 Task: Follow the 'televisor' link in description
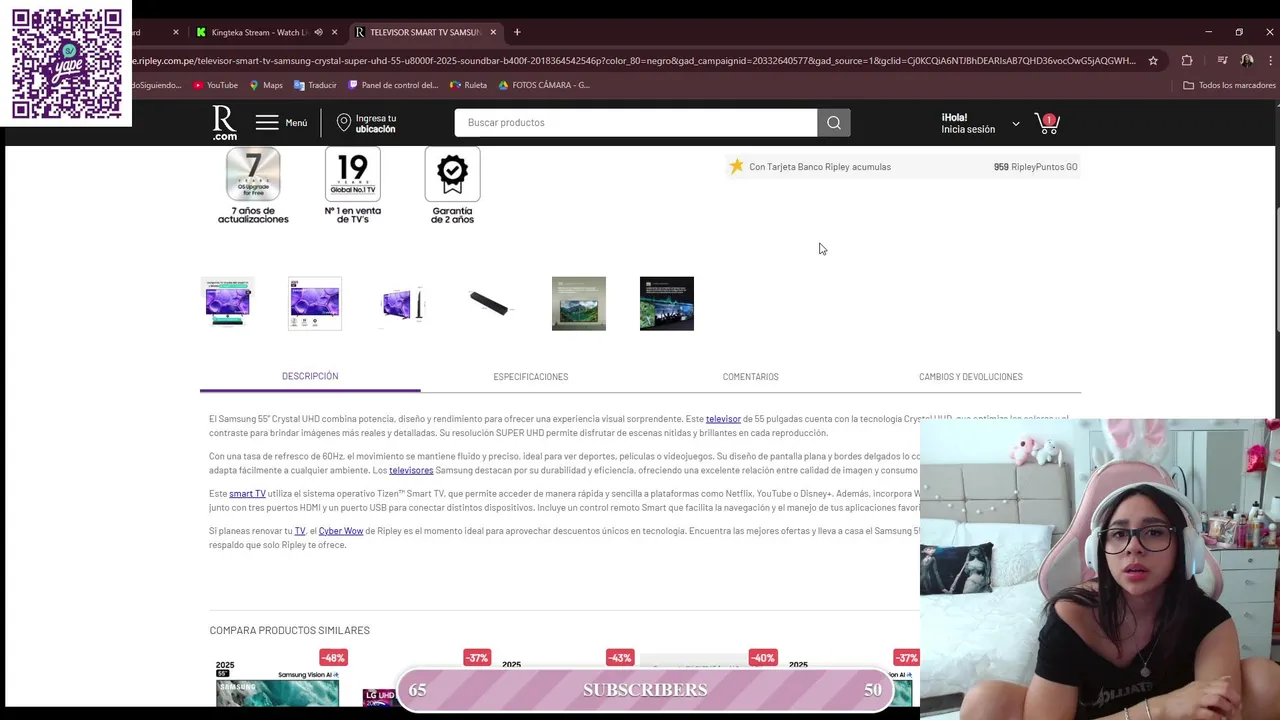tap(723, 419)
